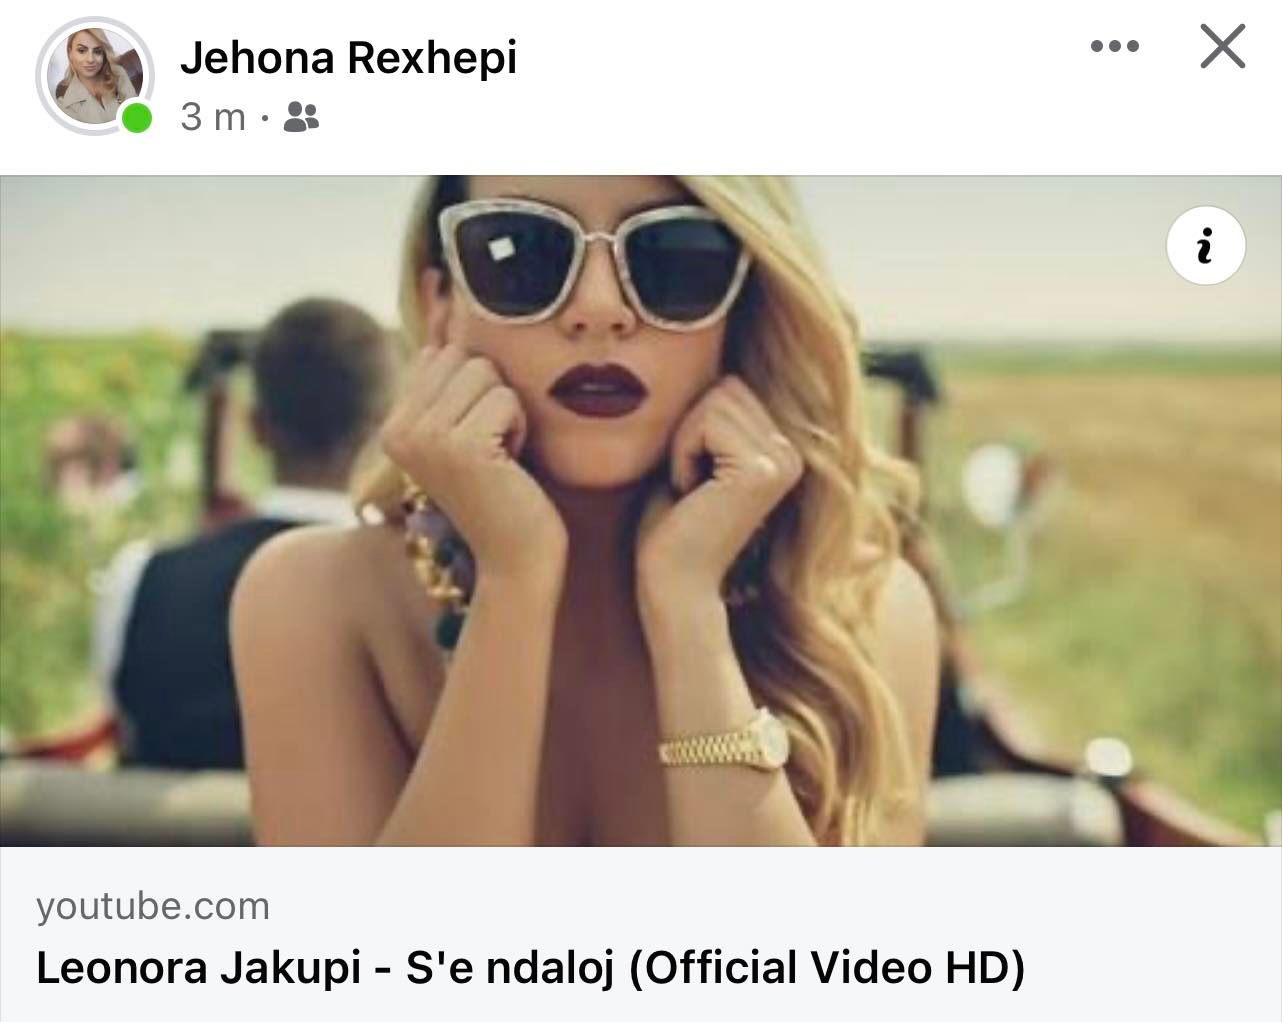1282x1022 pixels.
Task: Tap the story ring around the avatar
Action: tap(94, 74)
